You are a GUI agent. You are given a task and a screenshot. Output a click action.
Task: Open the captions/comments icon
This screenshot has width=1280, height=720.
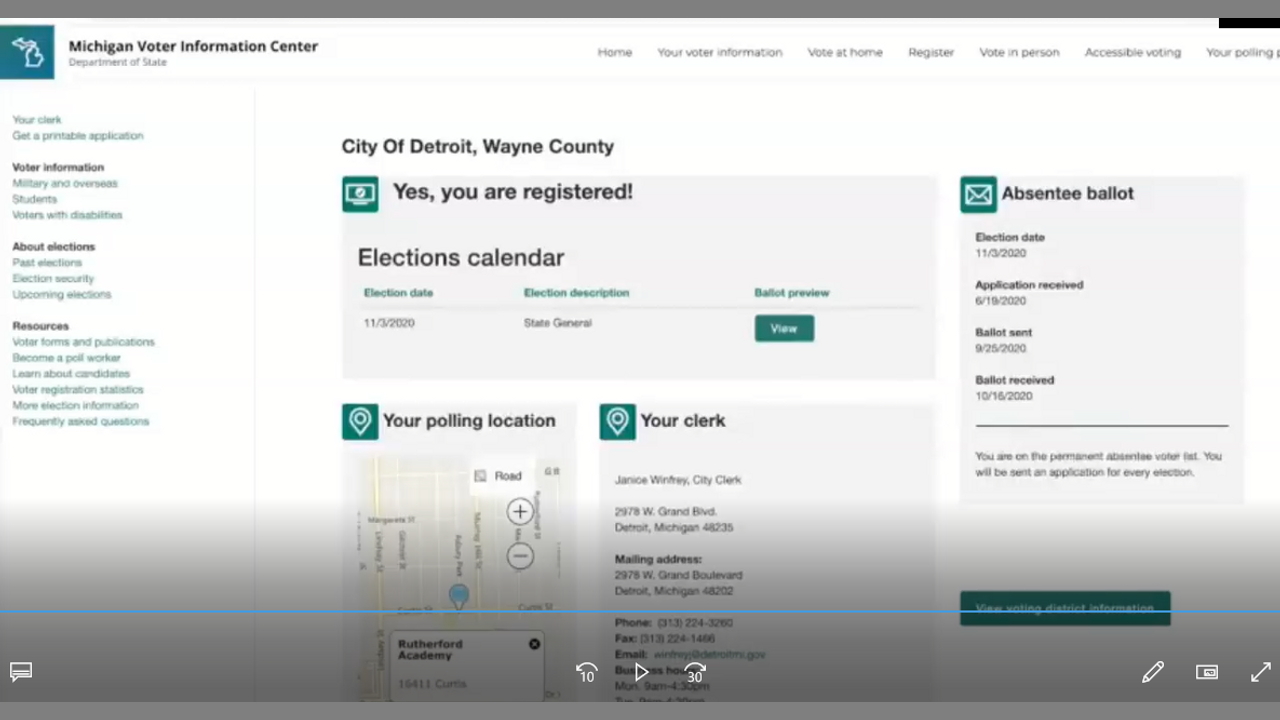coord(21,672)
